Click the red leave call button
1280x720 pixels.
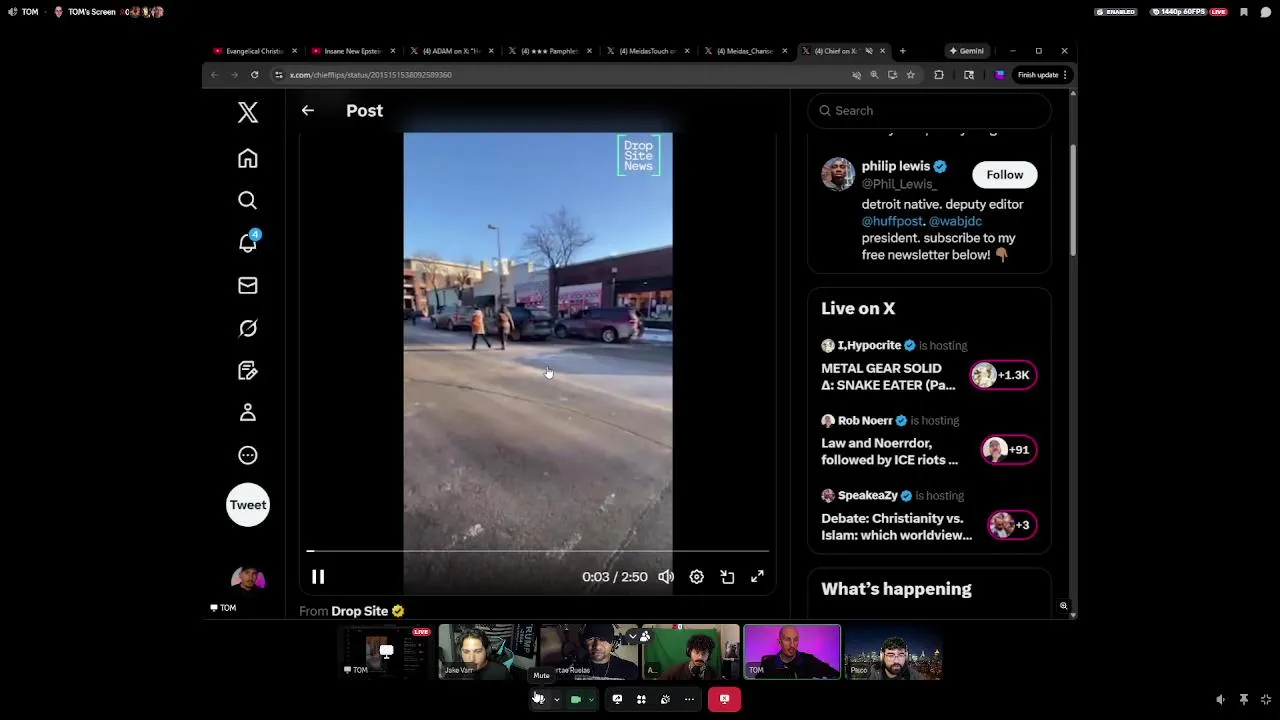(x=725, y=699)
